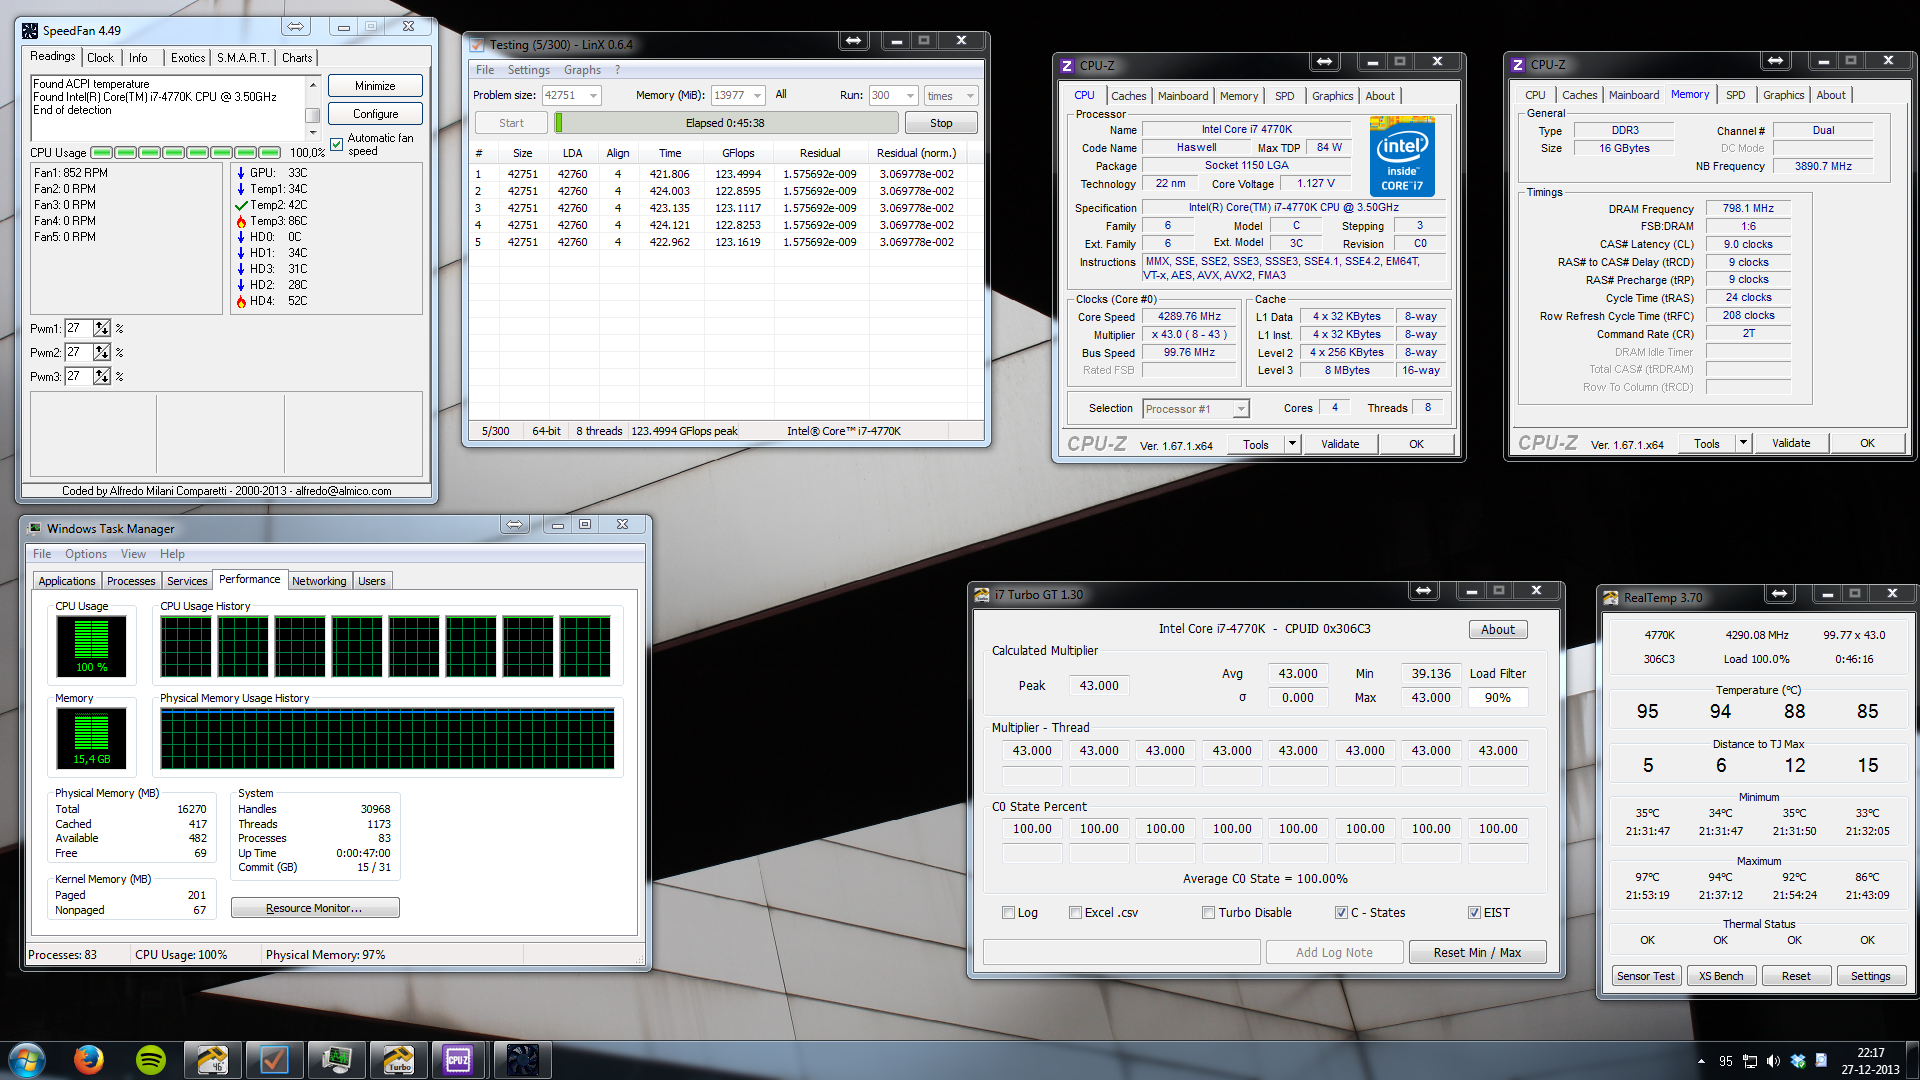Toggle Automatic fan speed in SpeedFan
The height and width of the screenshot is (1080, 1920).
click(337, 145)
